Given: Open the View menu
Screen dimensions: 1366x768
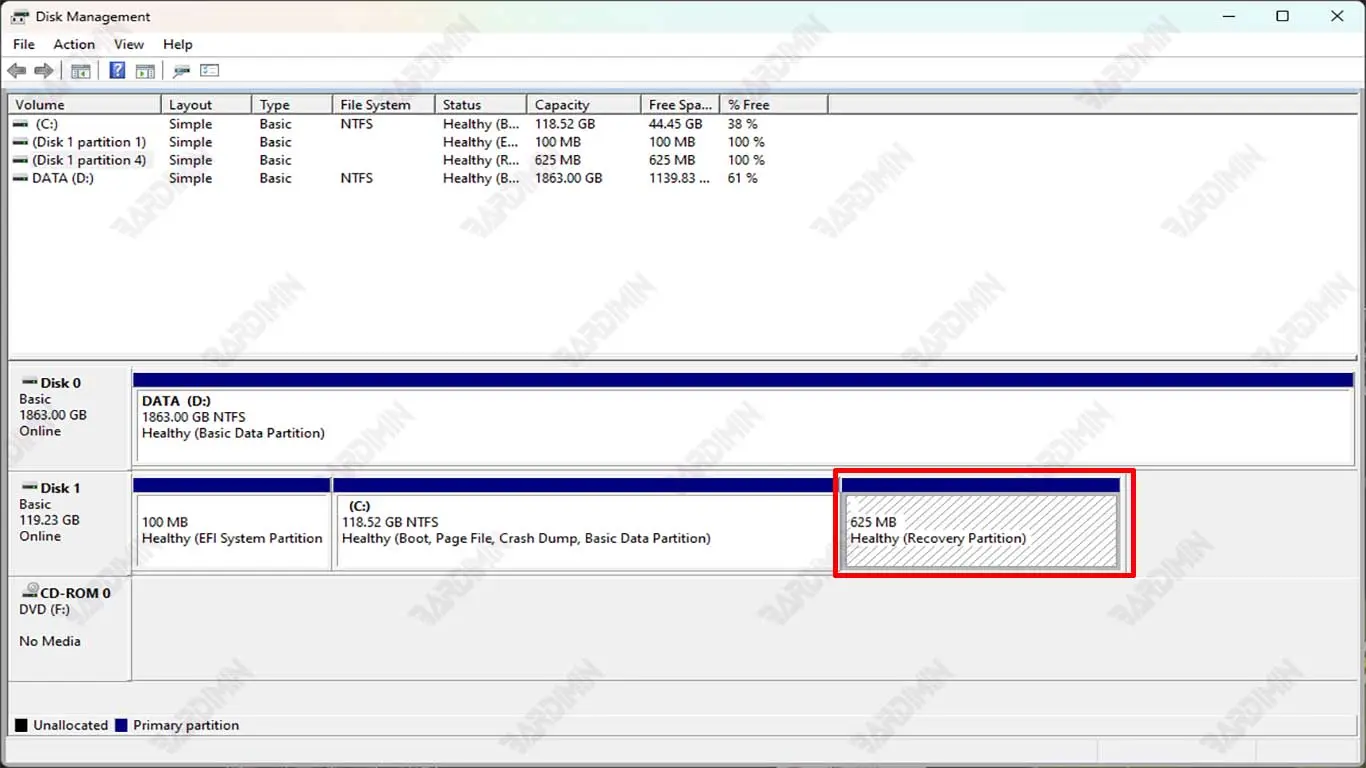Looking at the screenshot, I should (129, 44).
